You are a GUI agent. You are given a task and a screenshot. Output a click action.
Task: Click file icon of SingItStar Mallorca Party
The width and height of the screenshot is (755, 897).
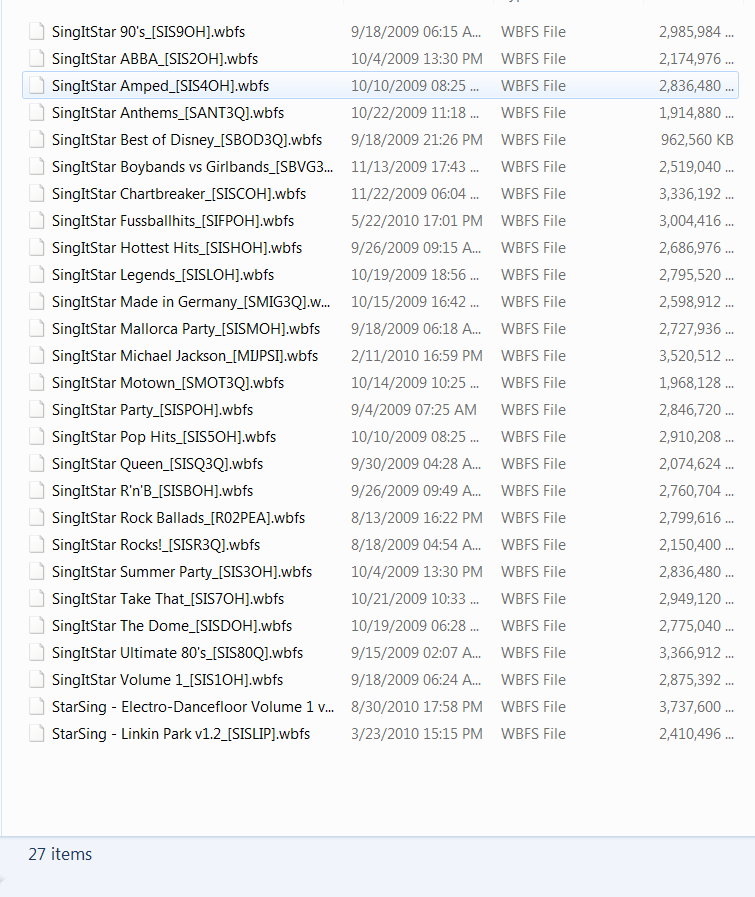(37, 328)
